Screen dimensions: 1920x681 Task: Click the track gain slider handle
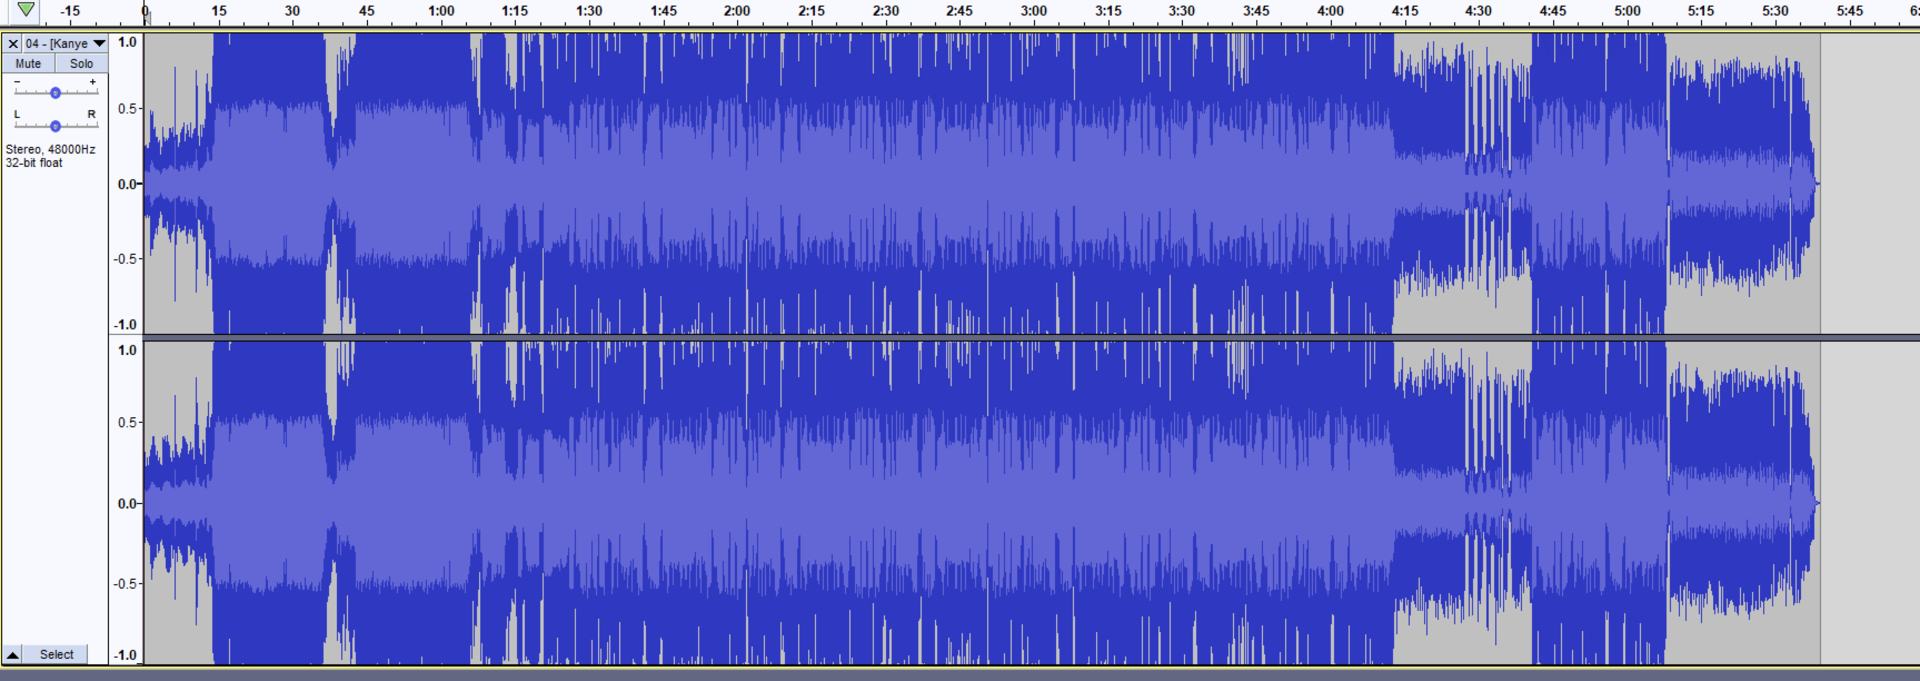coord(55,93)
